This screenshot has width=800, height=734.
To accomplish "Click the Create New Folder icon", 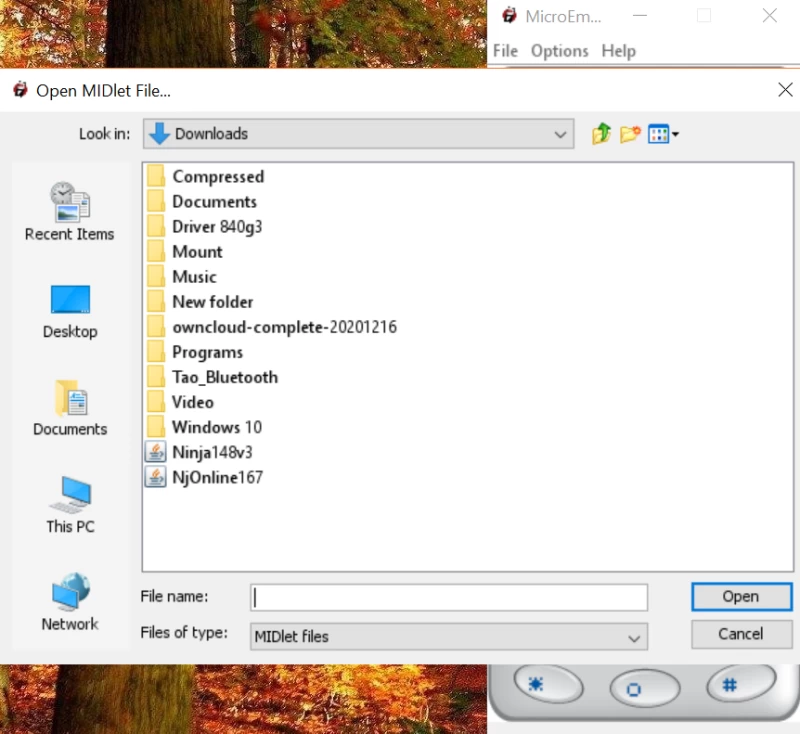I will pos(630,134).
